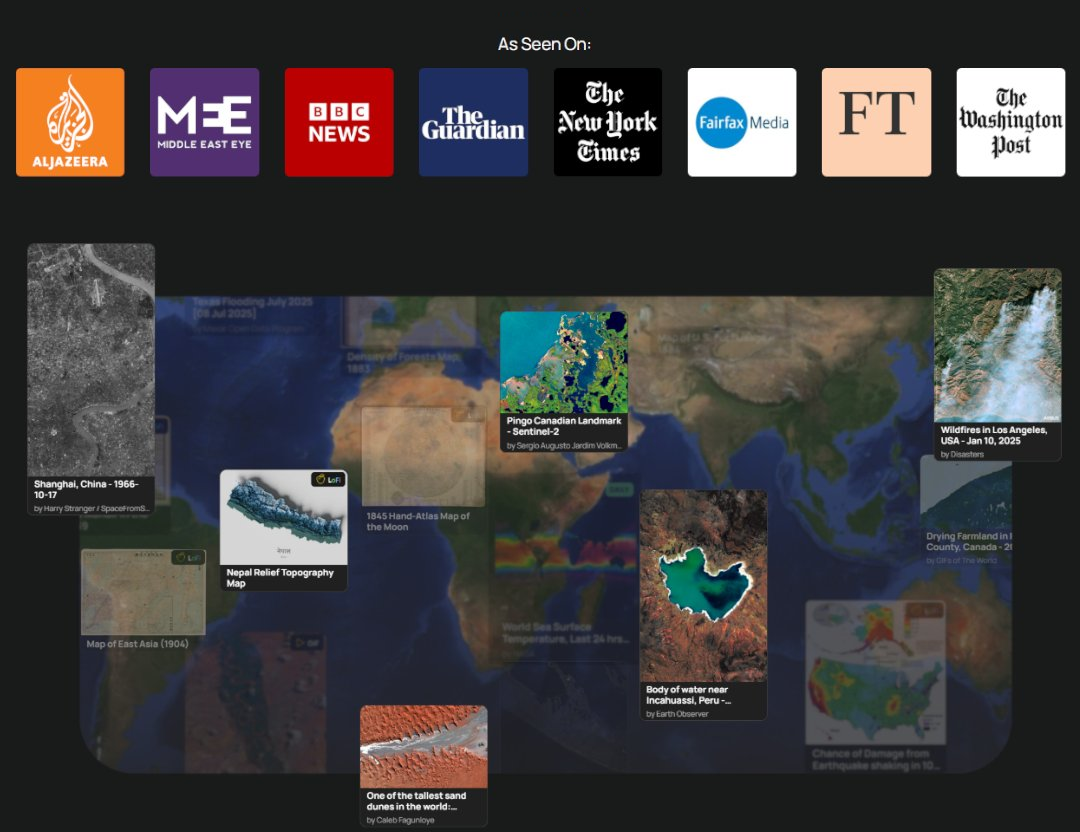Open the earthquake damage chance US map
The width and height of the screenshot is (1080, 832).
[x=875, y=673]
